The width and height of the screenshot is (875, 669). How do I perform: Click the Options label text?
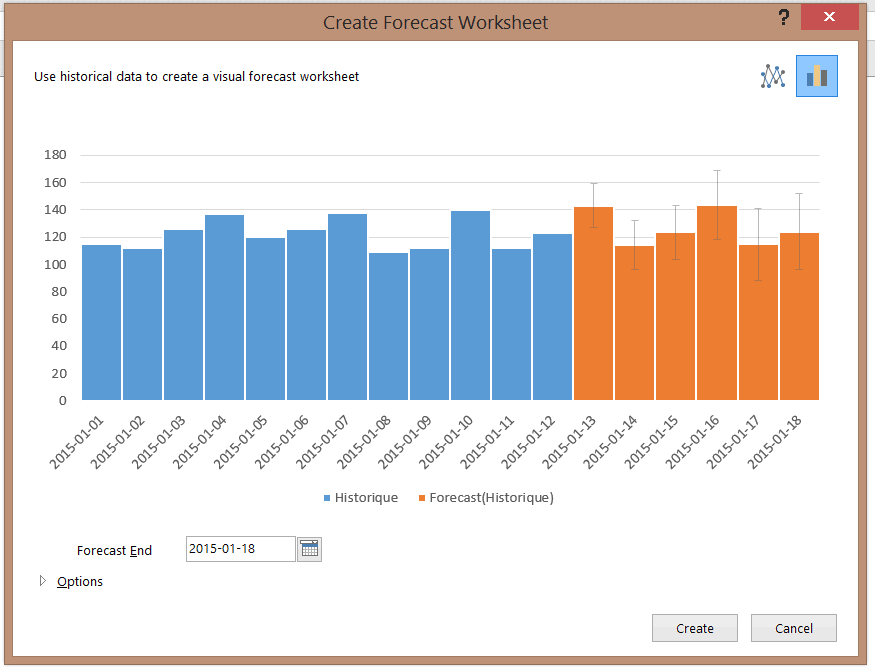pos(80,581)
